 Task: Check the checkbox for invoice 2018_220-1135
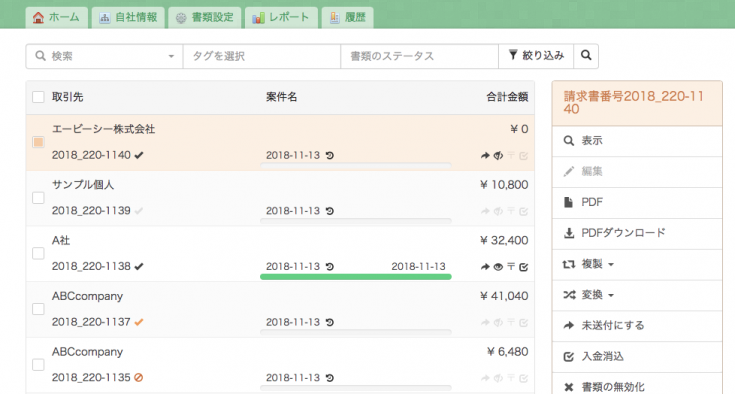(x=38, y=364)
